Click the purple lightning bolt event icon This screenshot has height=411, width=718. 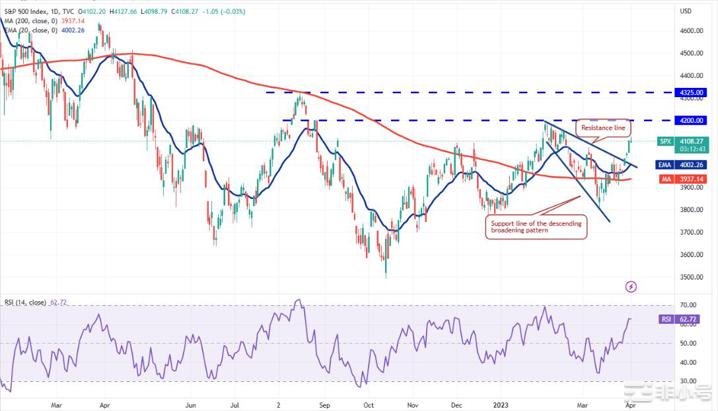point(630,286)
